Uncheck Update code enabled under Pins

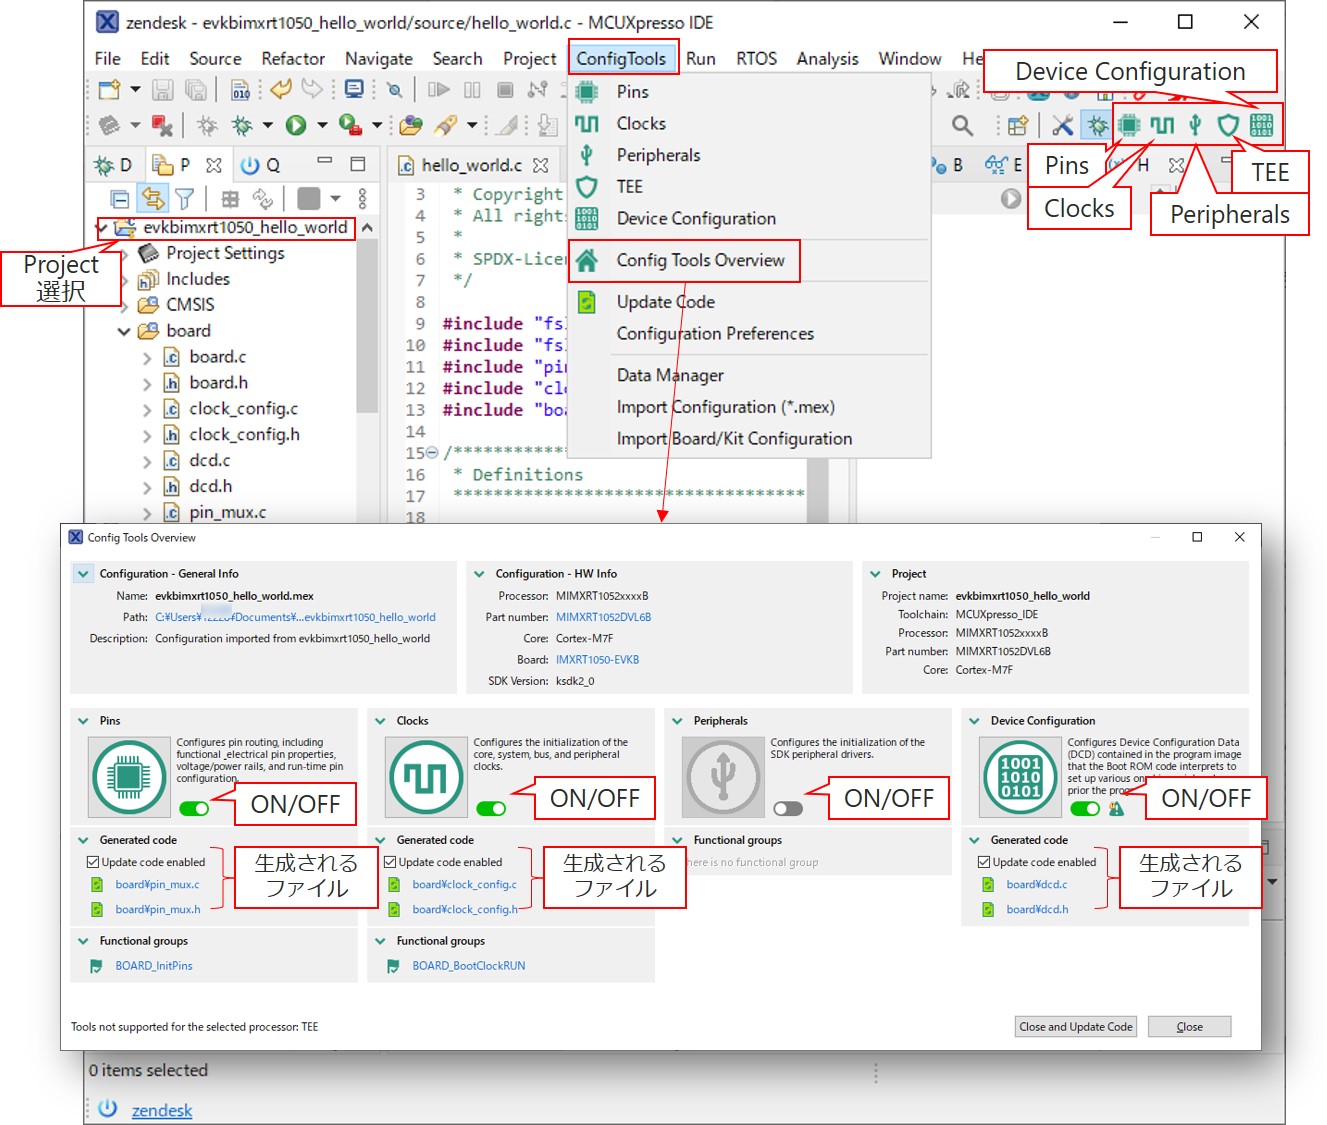pyautogui.click(x=93, y=862)
